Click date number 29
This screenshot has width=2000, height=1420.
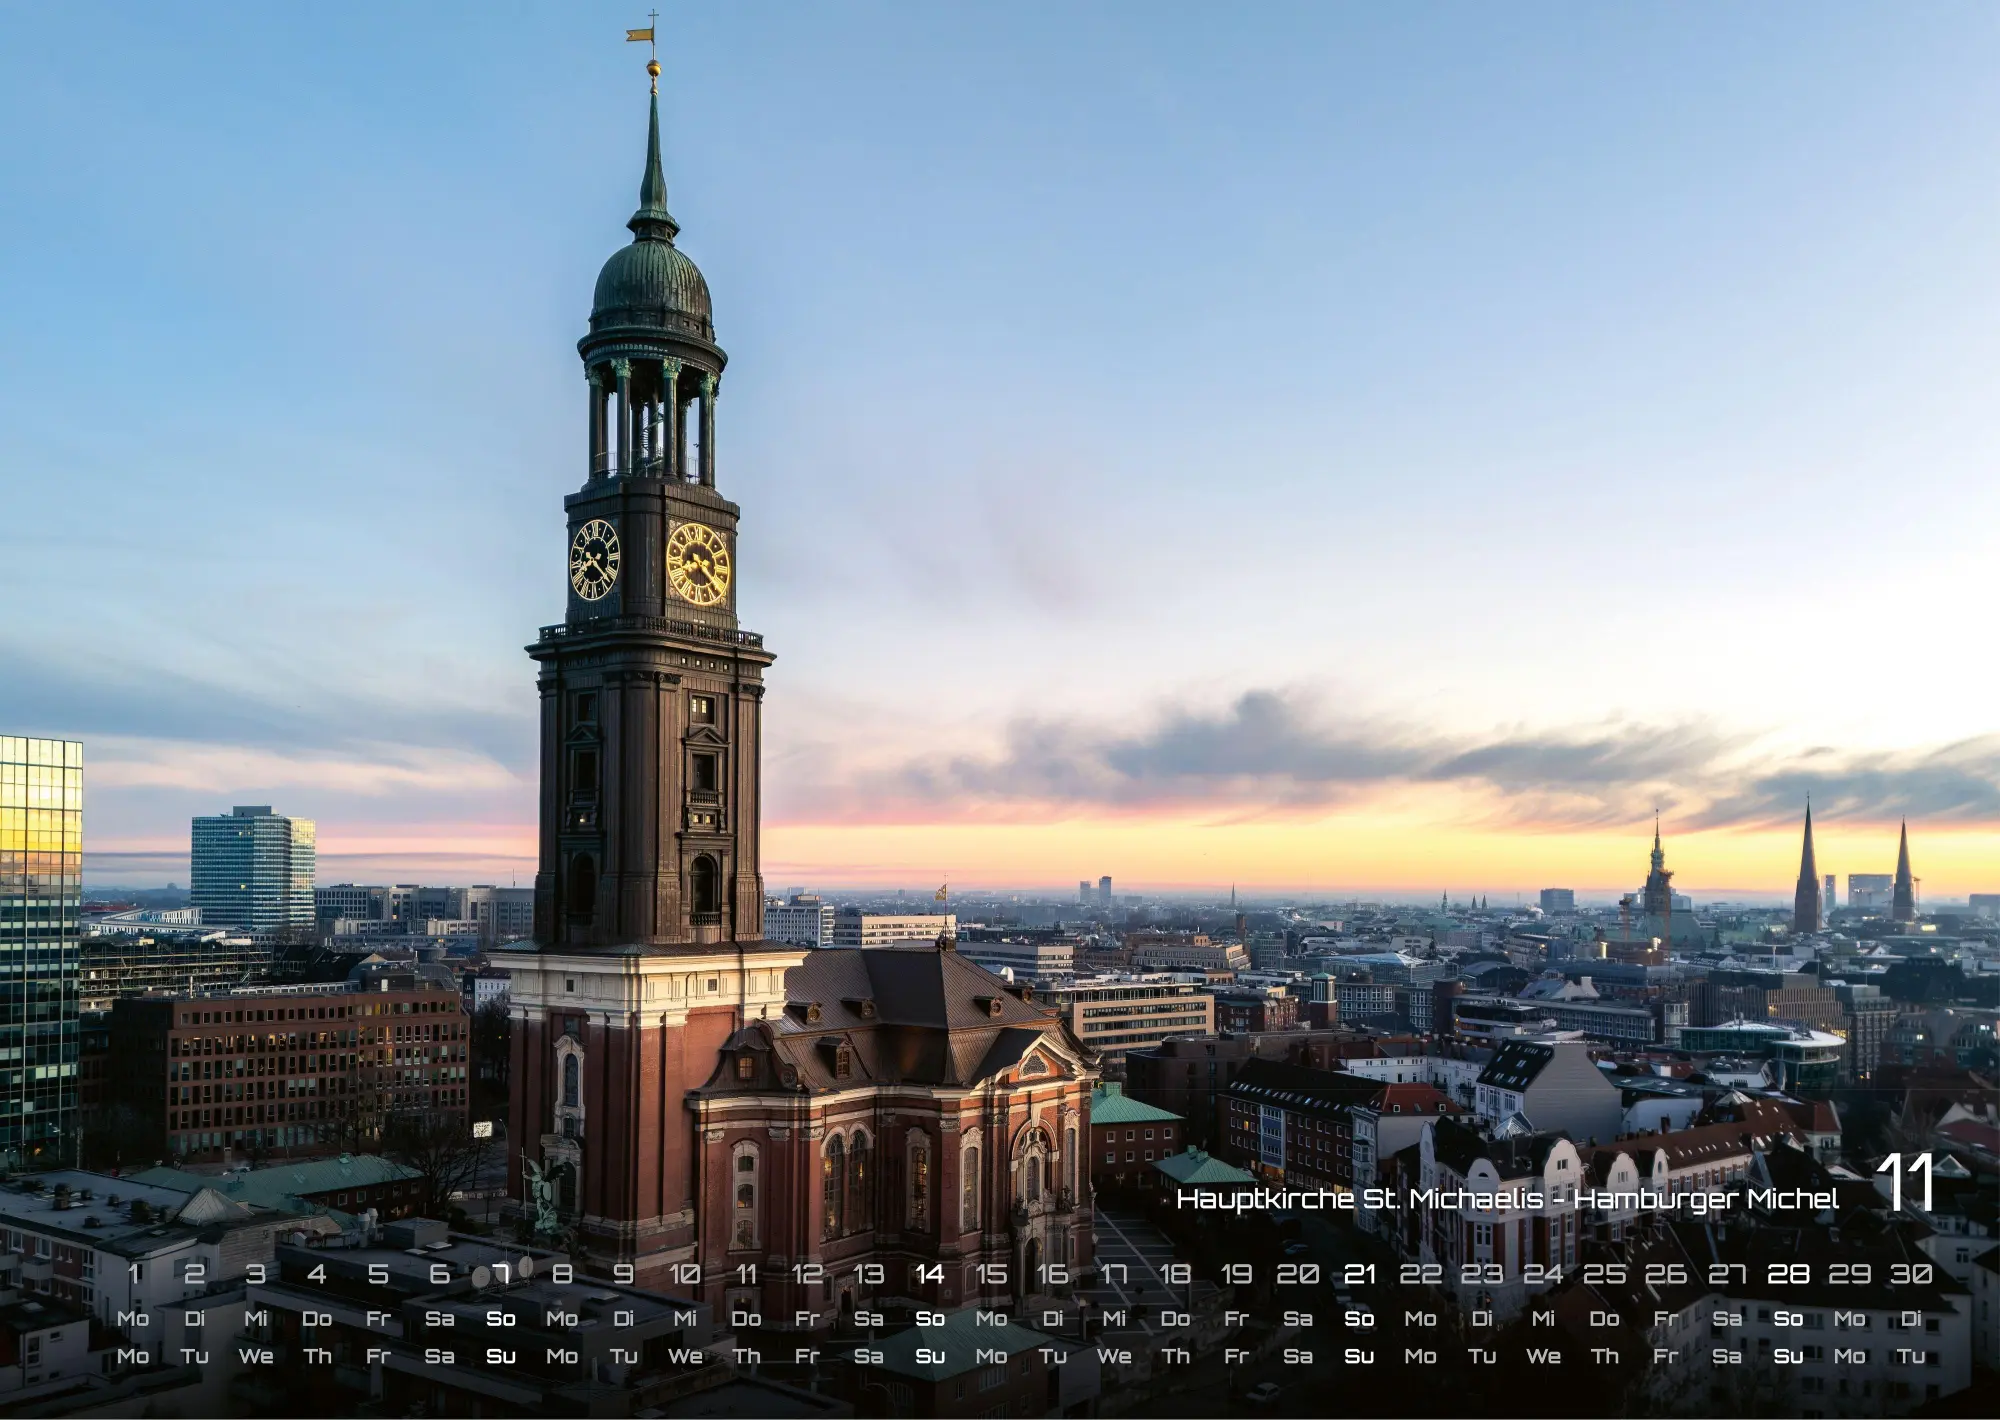click(x=1850, y=1274)
